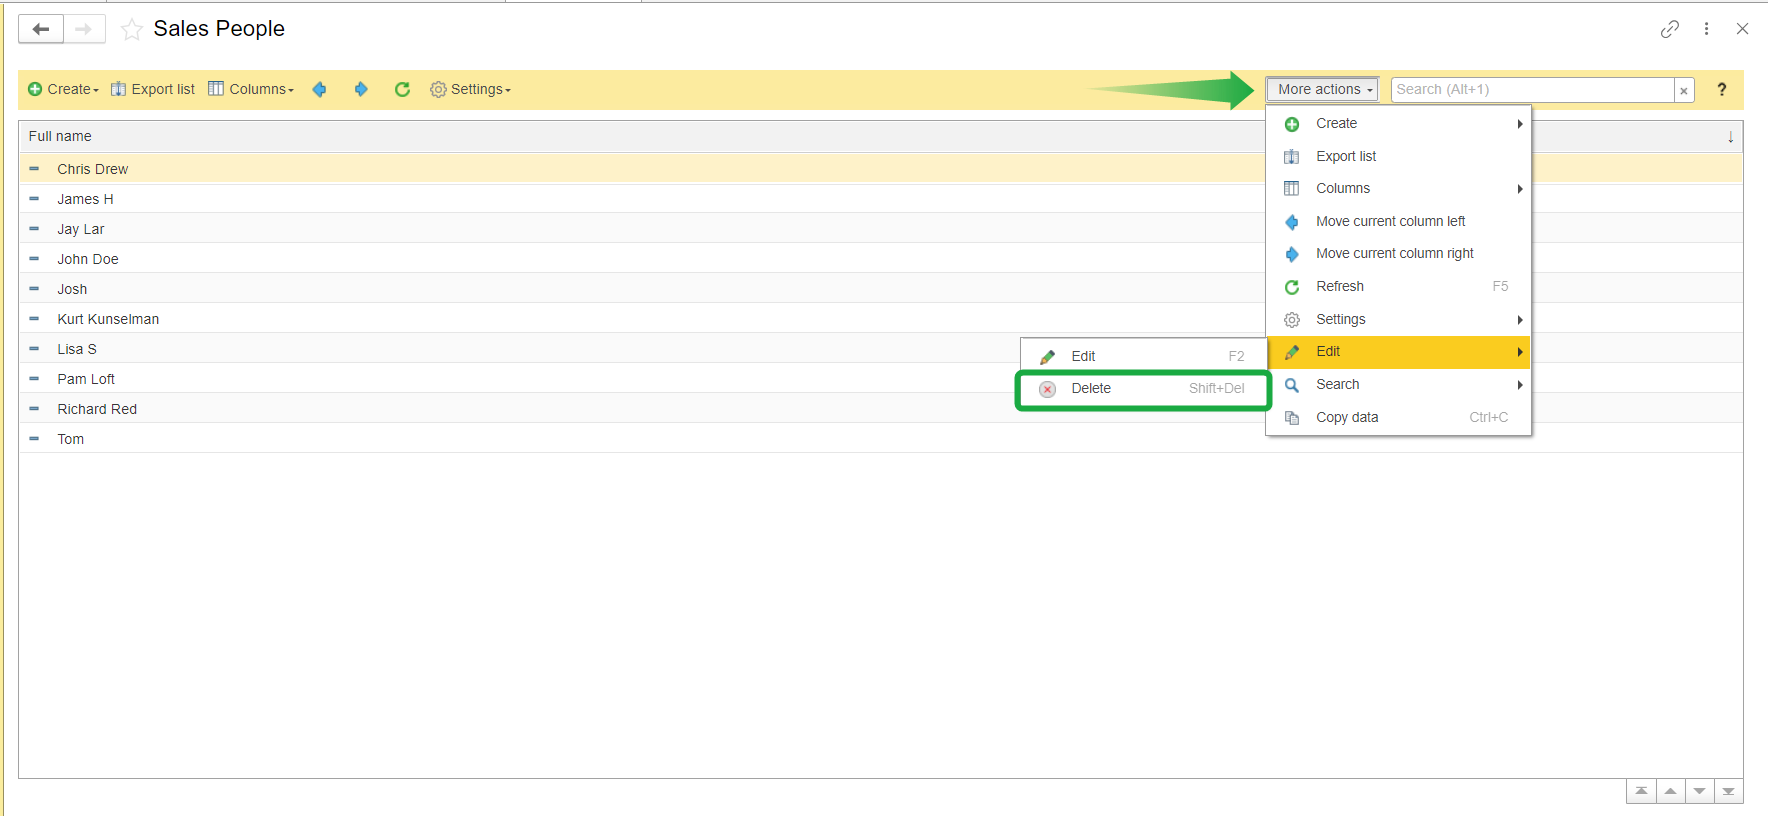Click Export list button in toolbar

(x=153, y=90)
